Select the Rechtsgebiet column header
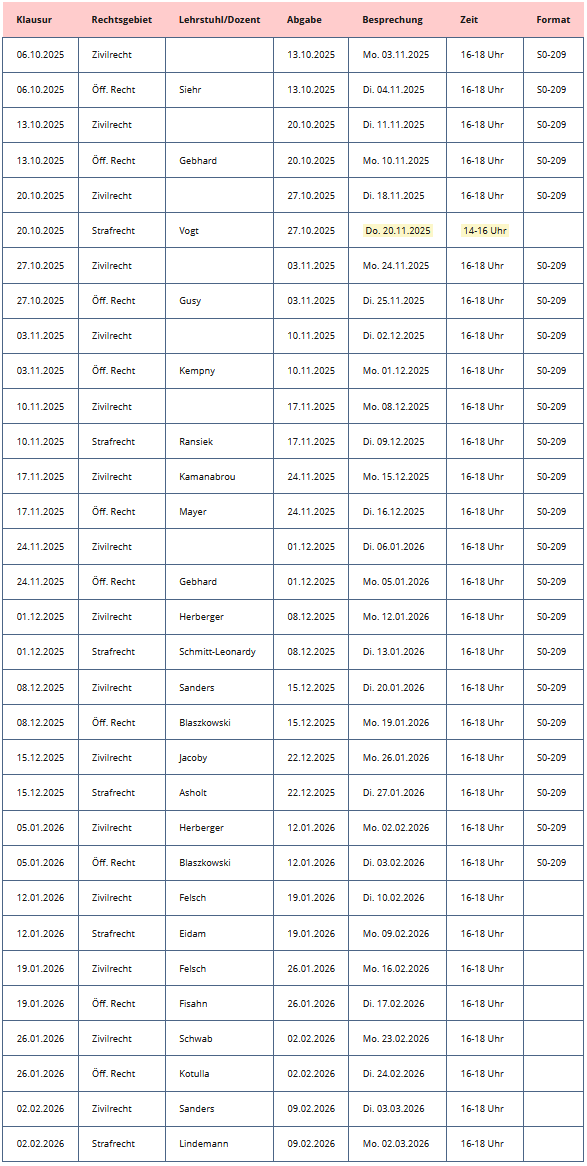This screenshot has height=1166, width=587. click(x=121, y=20)
